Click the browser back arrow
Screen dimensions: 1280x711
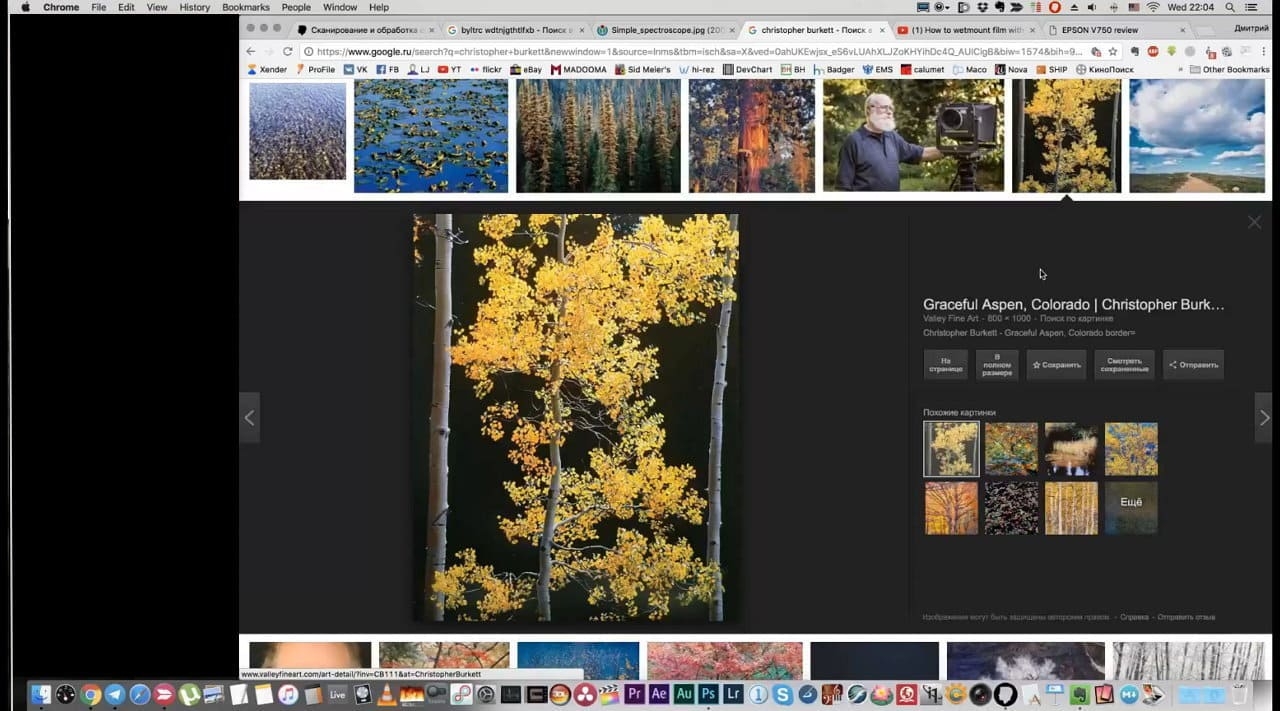click(251, 52)
